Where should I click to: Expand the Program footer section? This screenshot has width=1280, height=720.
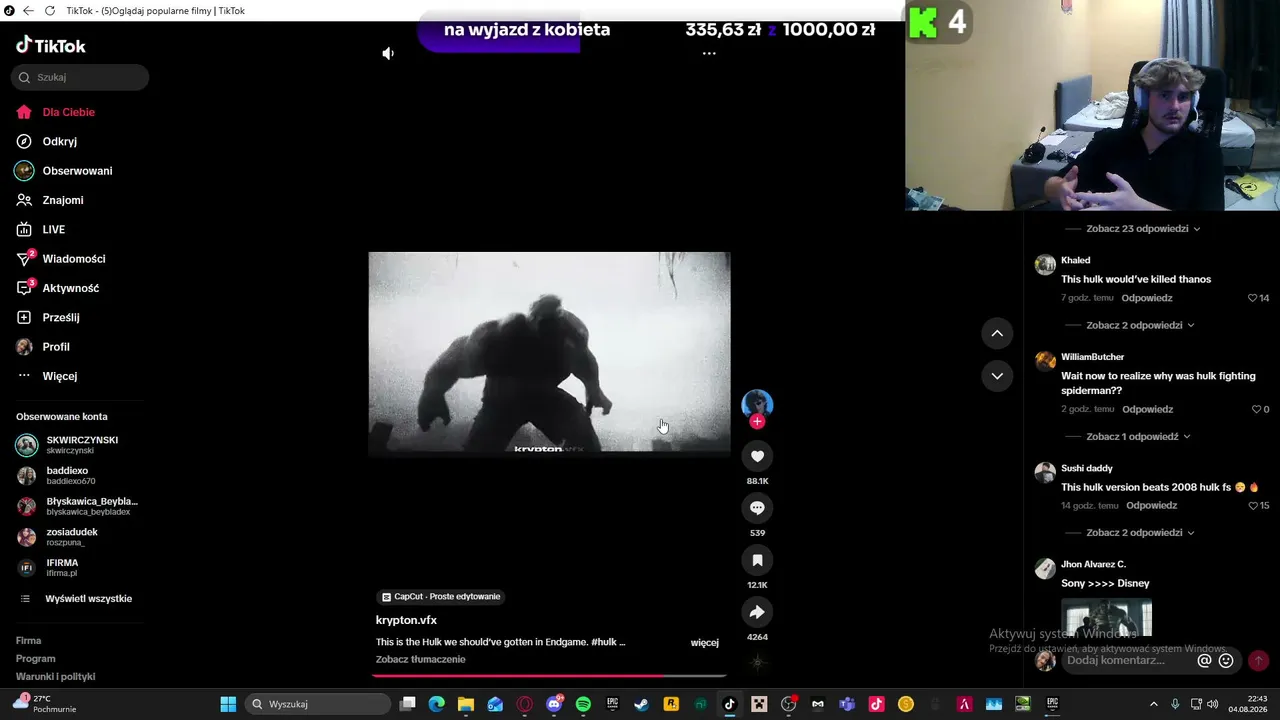pos(36,659)
